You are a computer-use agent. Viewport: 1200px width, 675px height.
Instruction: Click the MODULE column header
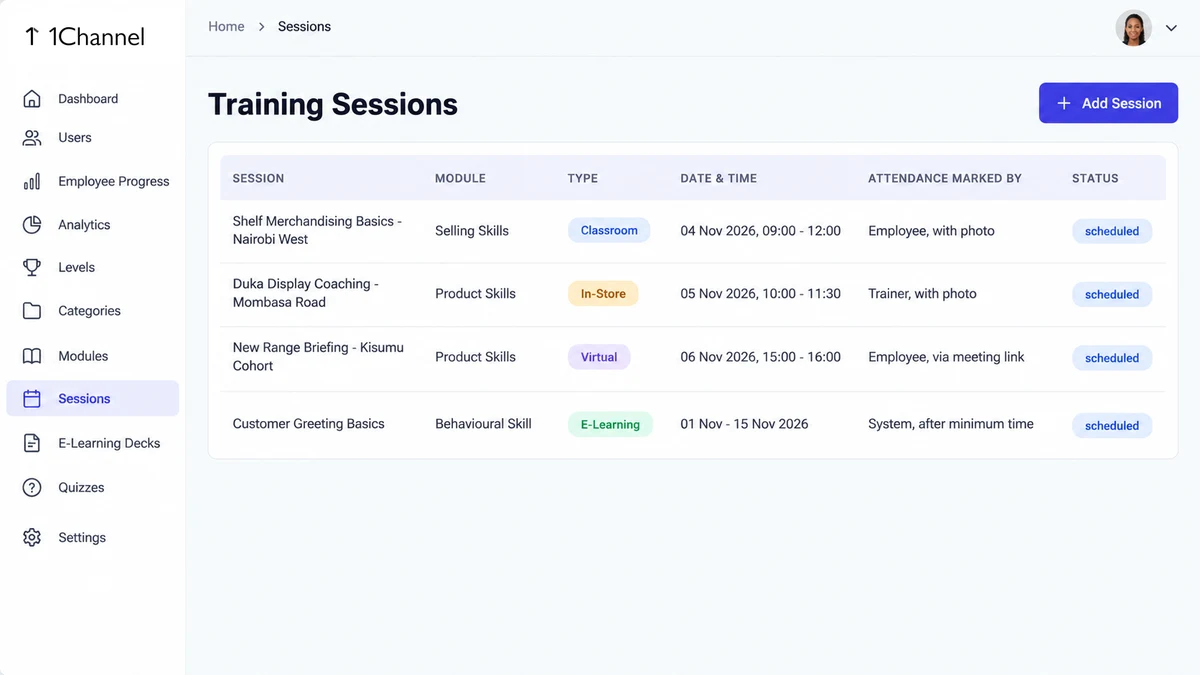tap(460, 179)
